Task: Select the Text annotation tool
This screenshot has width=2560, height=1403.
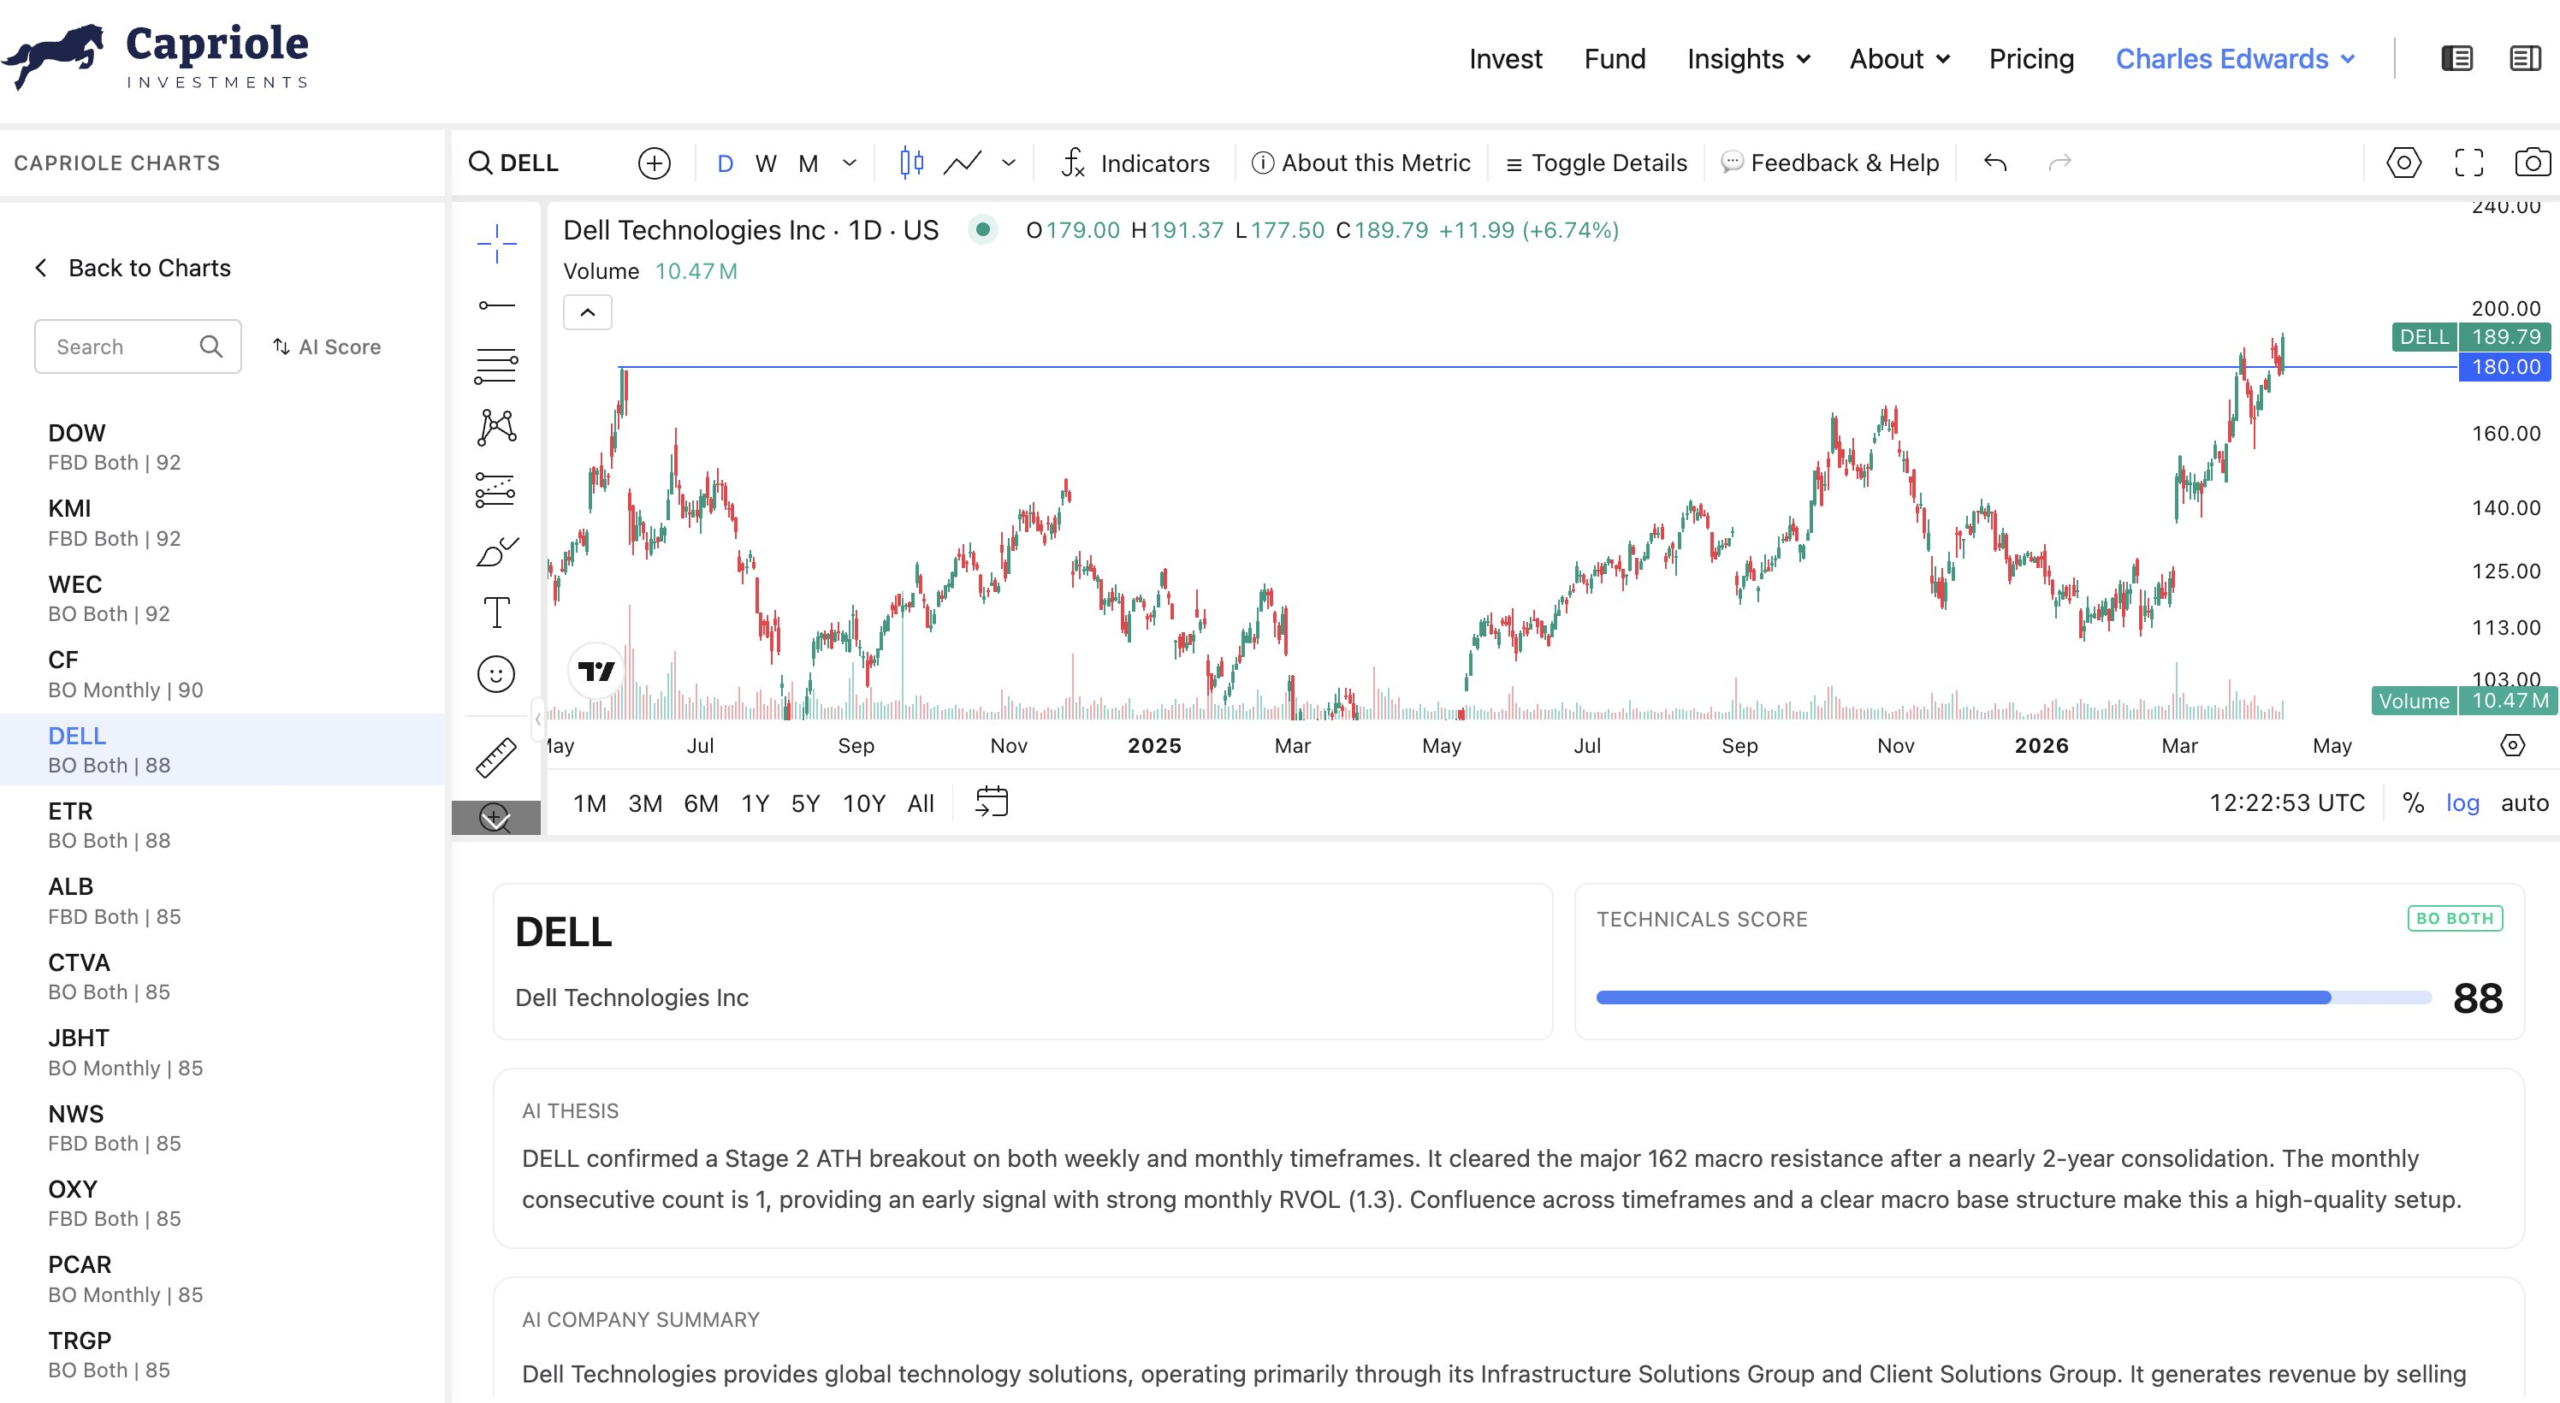Action: 496,612
